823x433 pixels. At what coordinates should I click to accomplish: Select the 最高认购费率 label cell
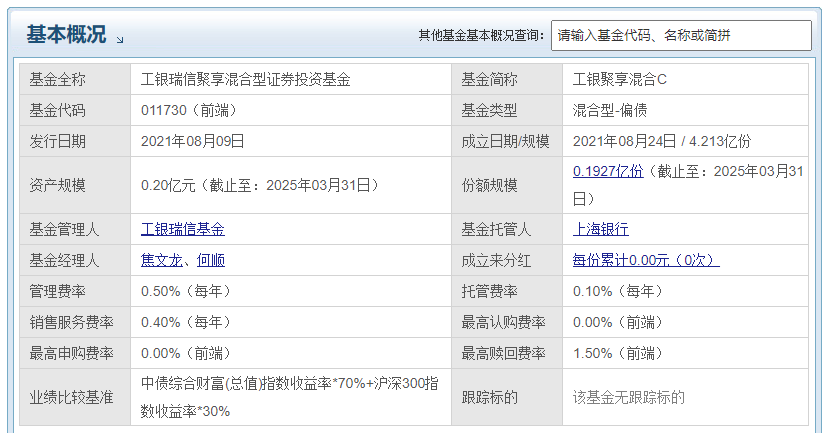point(507,322)
